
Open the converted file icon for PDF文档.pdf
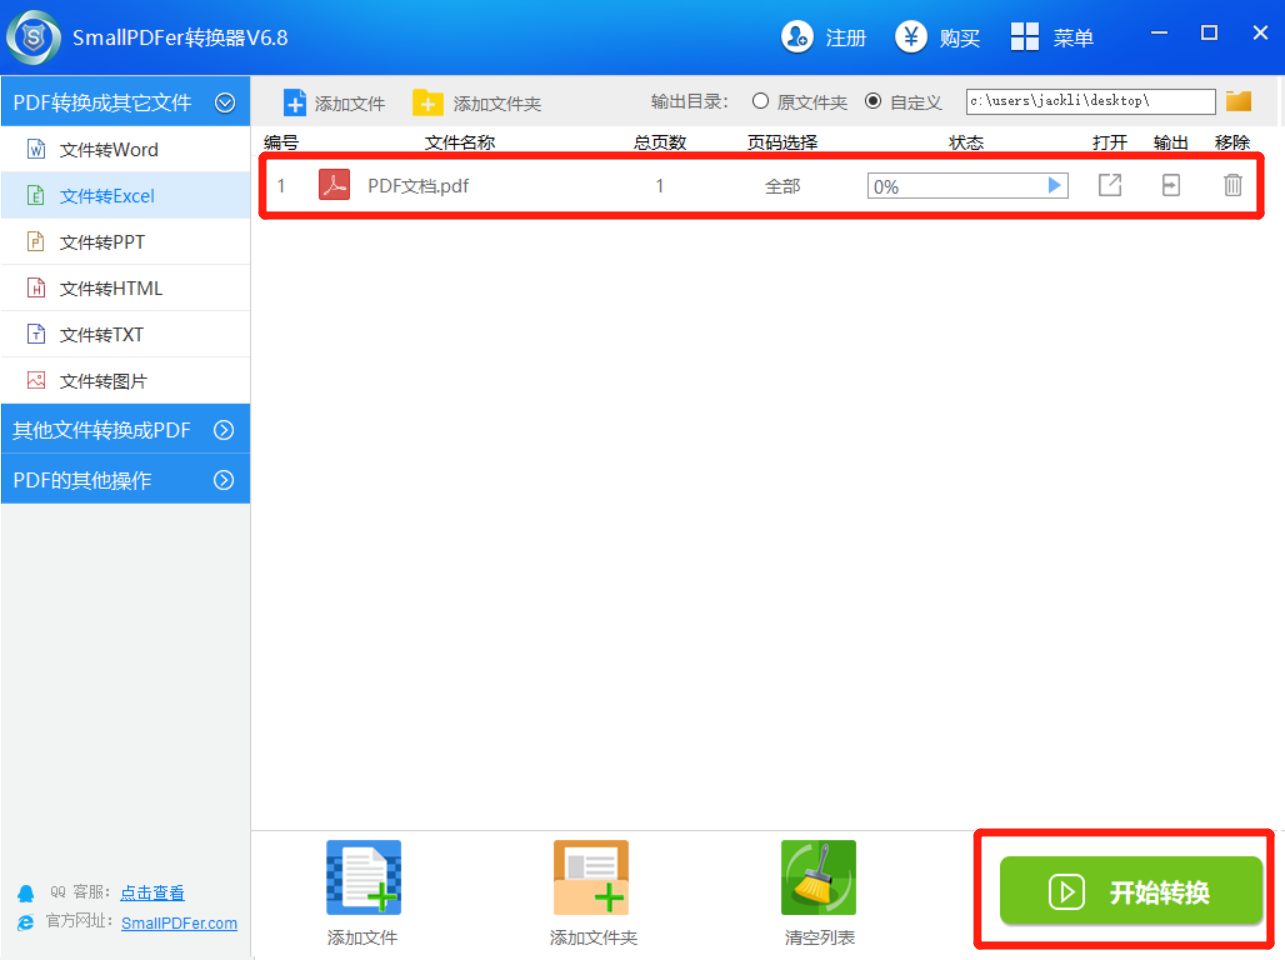pos(1110,185)
